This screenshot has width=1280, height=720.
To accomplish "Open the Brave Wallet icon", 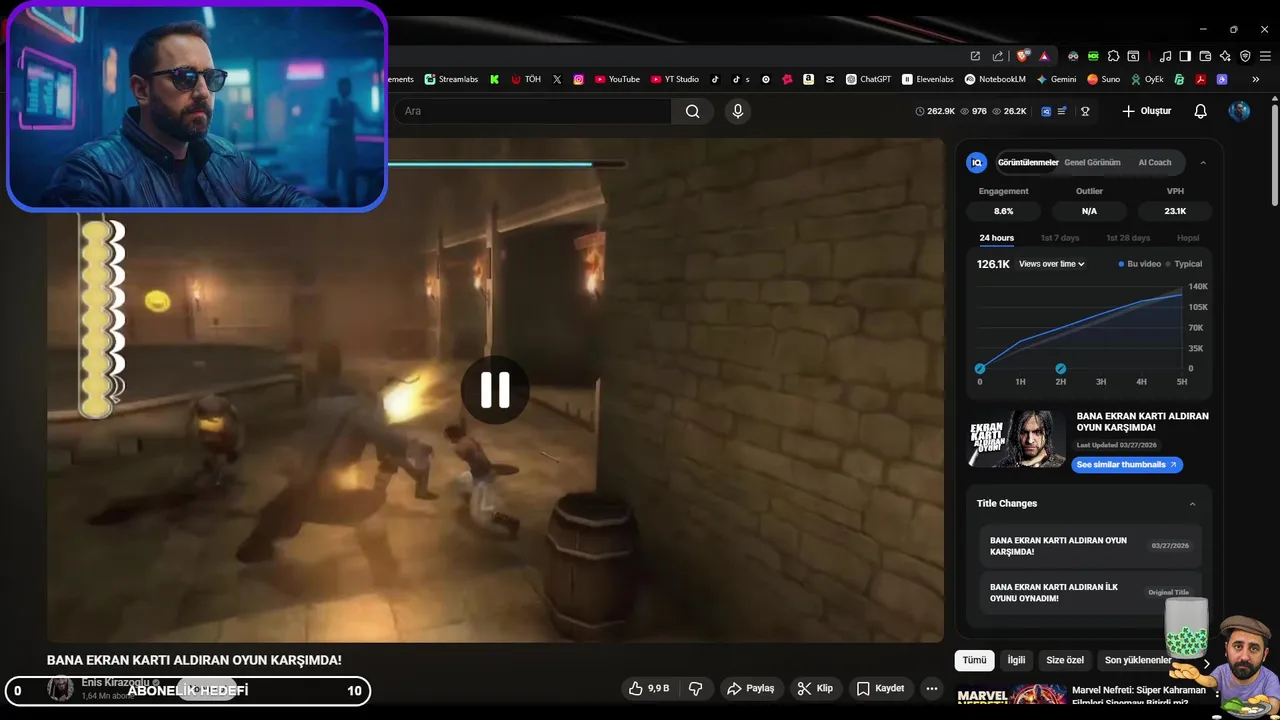I will click(x=1205, y=56).
